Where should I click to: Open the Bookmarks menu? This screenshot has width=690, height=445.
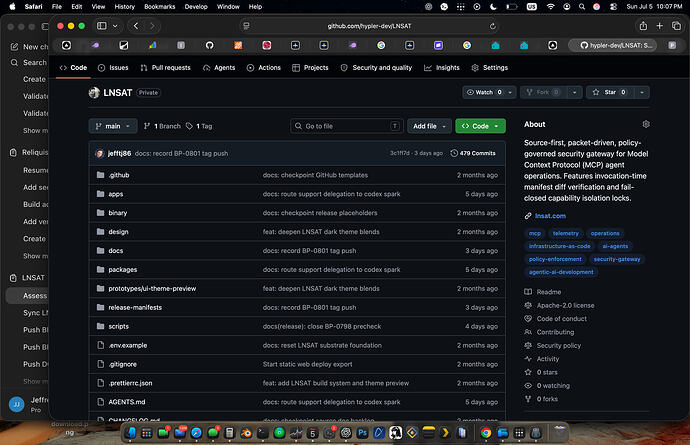click(159, 7)
